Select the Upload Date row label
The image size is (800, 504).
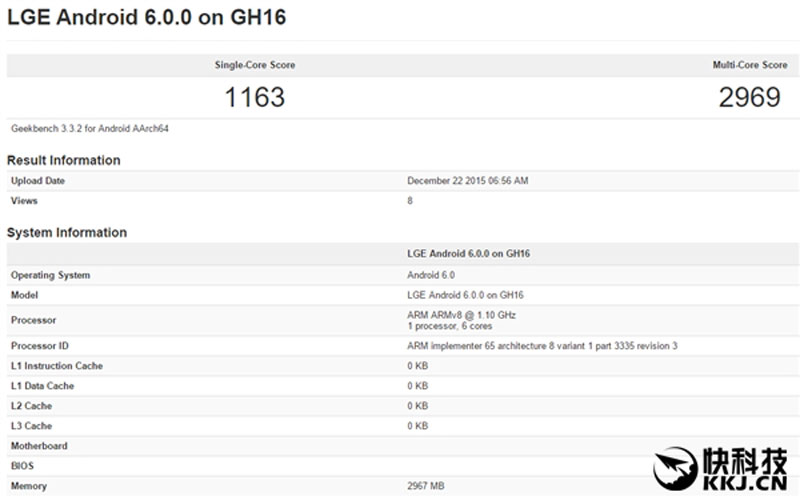click(x=38, y=181)
